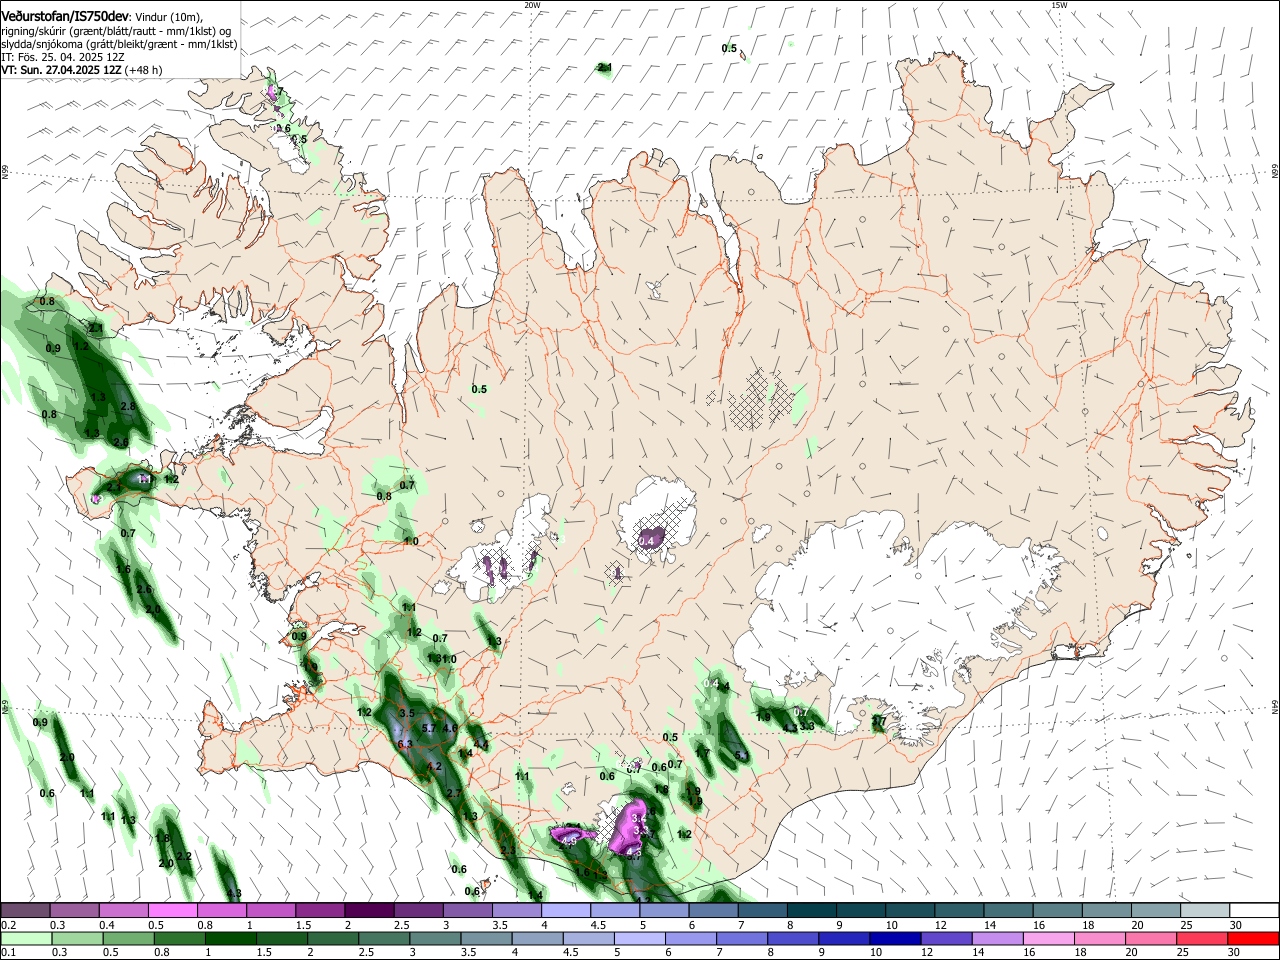1280x960 pixels.
Task: Click the 20W longitude label
Action: 532,5
